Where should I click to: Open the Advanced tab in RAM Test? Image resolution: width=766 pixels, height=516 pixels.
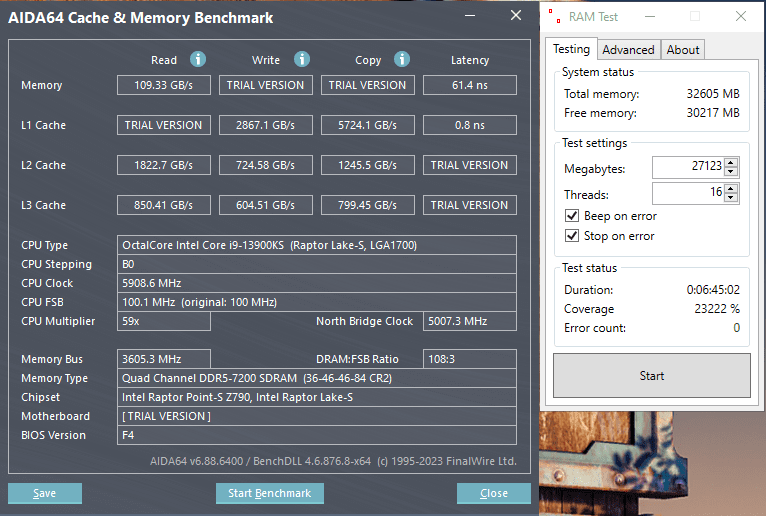[629, 50]
